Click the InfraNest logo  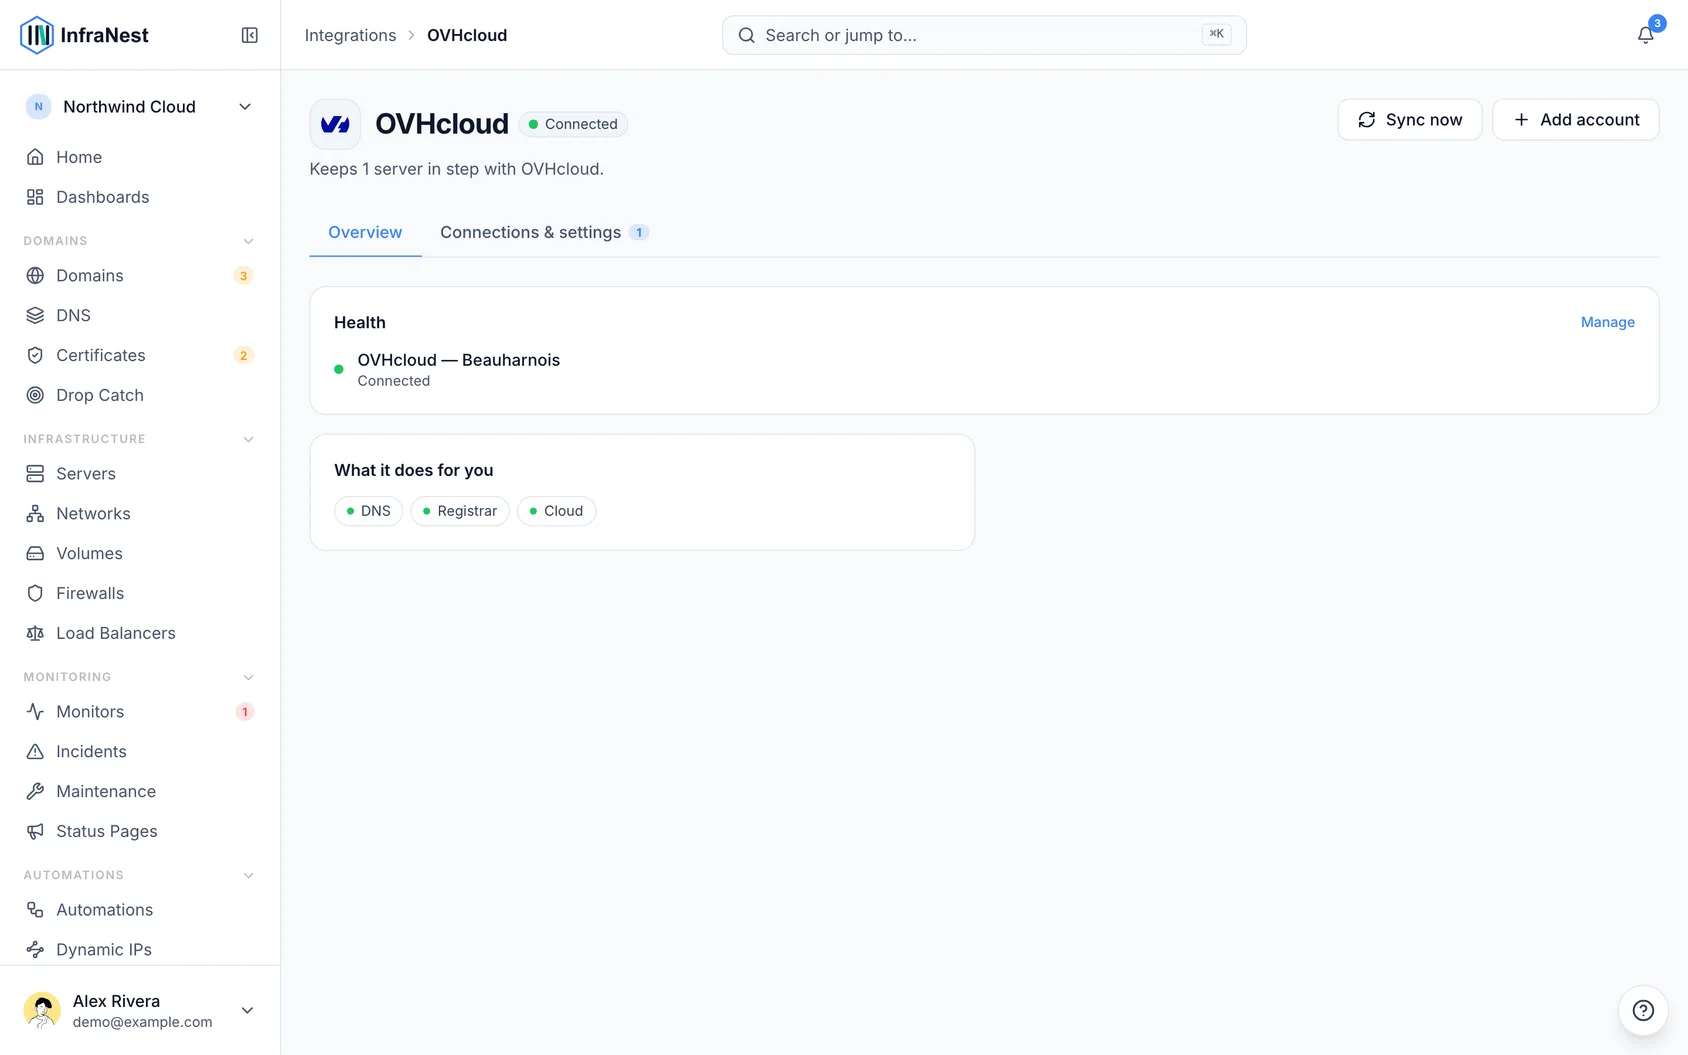point(84,35)
